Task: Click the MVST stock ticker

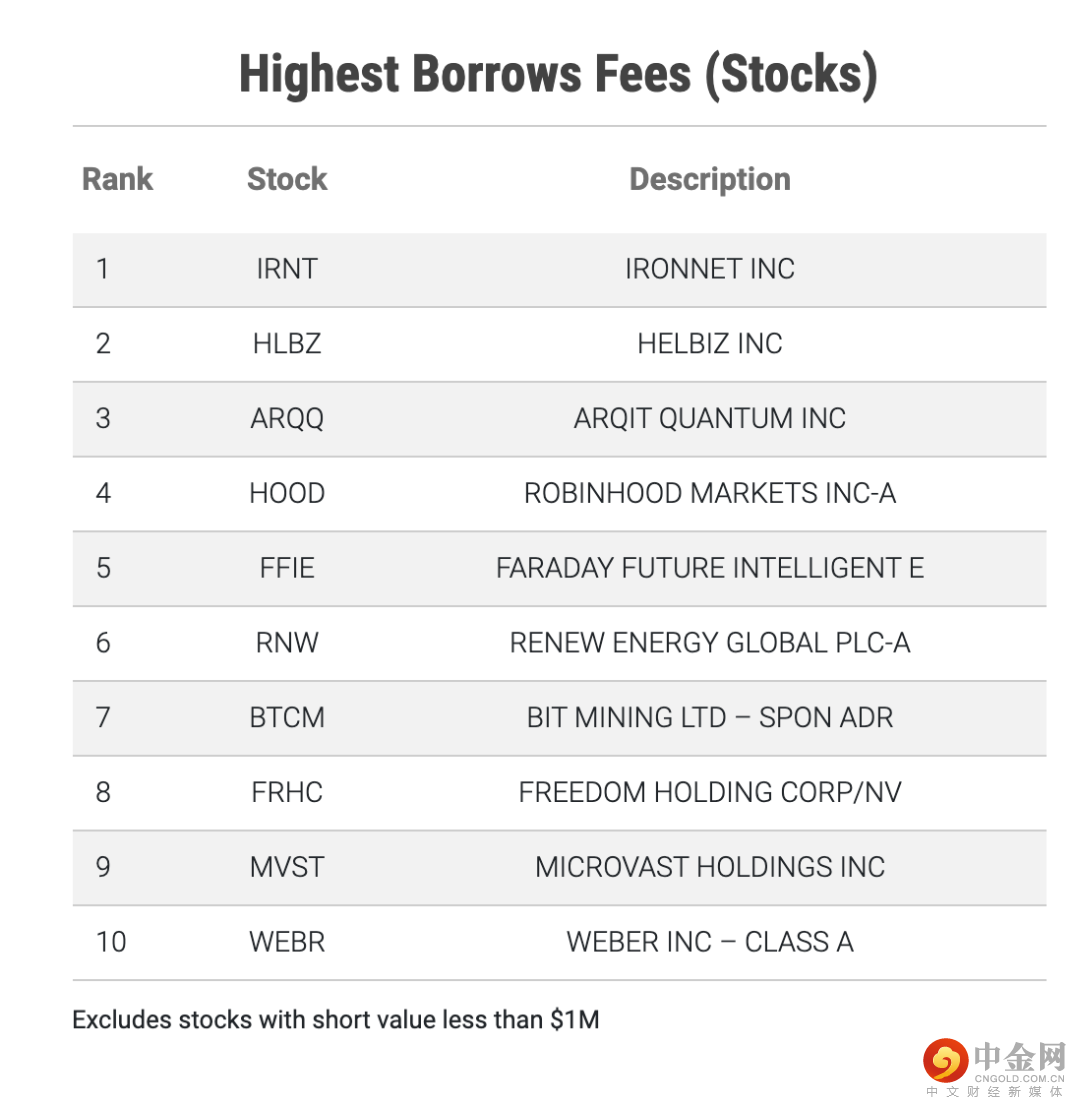Action: click(287, 866)
